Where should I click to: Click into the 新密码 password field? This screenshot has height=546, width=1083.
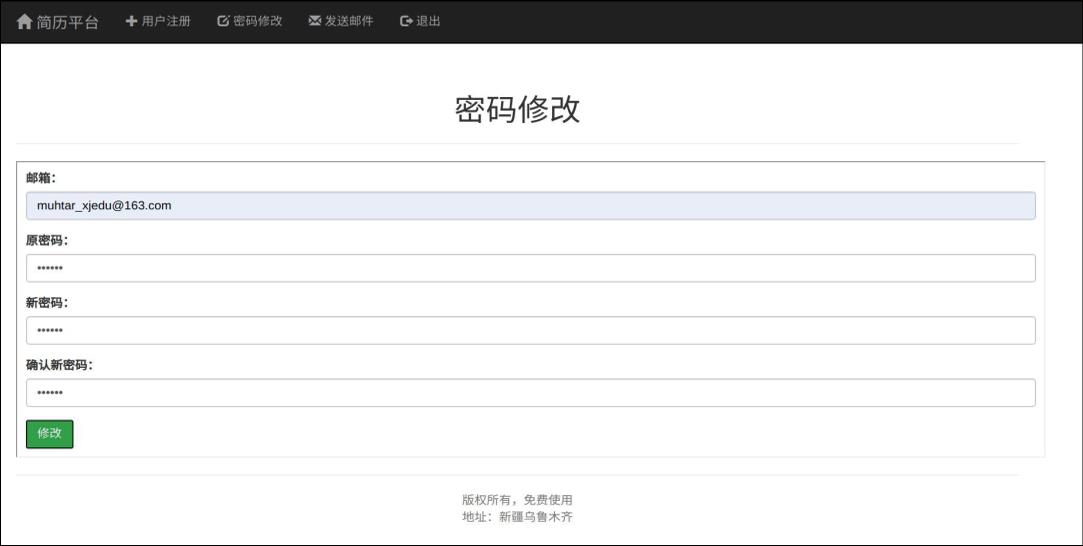[x=530, y=330]
